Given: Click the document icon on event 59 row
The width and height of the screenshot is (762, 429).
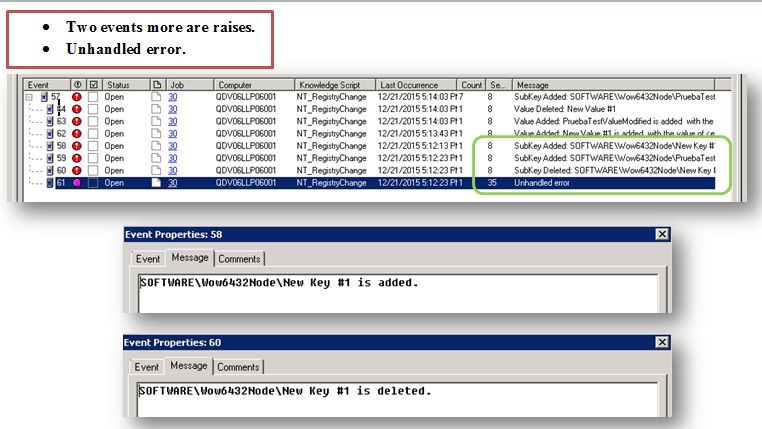Looking at the screenshot, I should tap(156, 158).
